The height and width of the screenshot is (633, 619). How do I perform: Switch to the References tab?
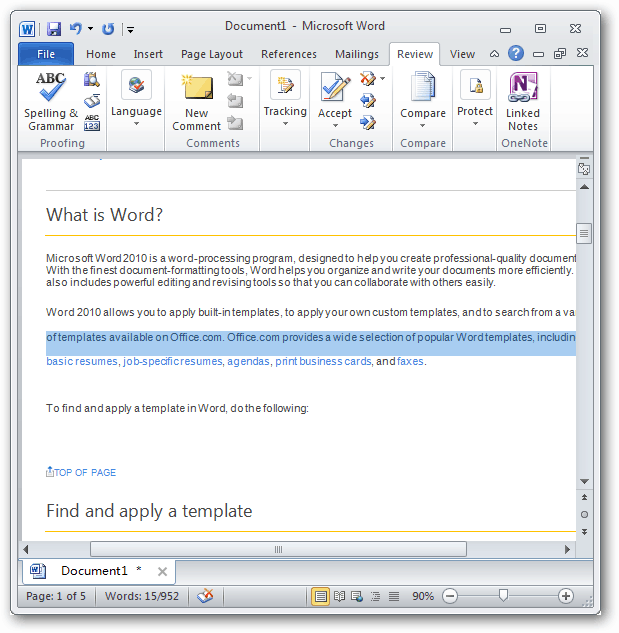point(289,54)
